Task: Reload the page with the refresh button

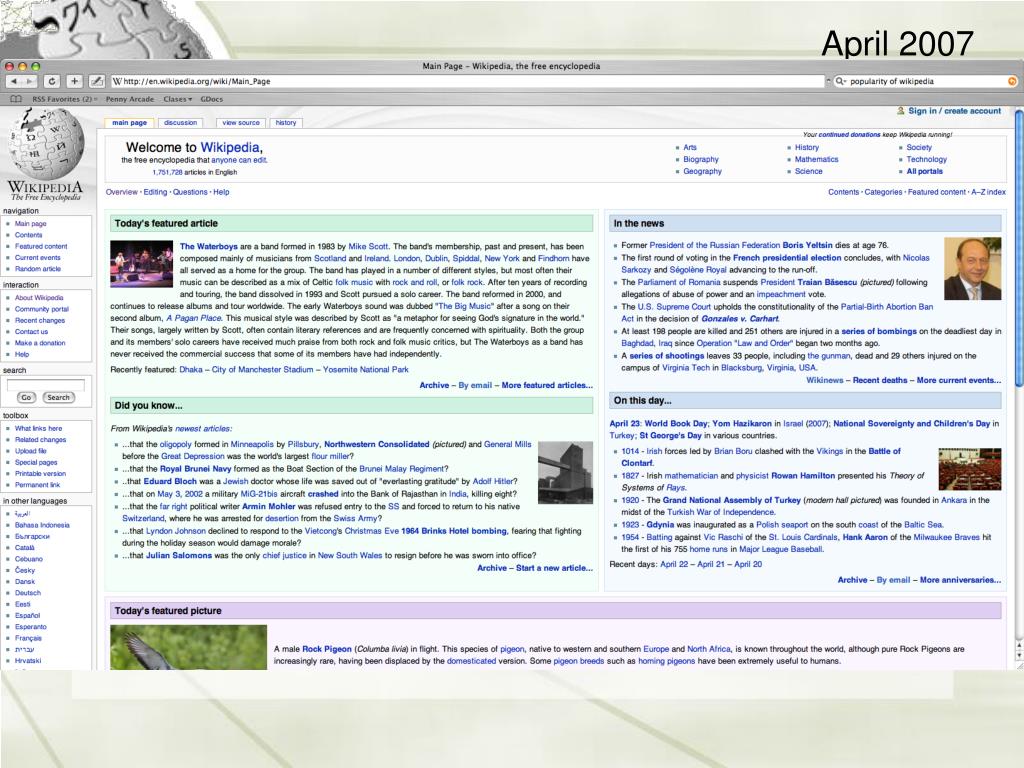Action: click(52, 81)
